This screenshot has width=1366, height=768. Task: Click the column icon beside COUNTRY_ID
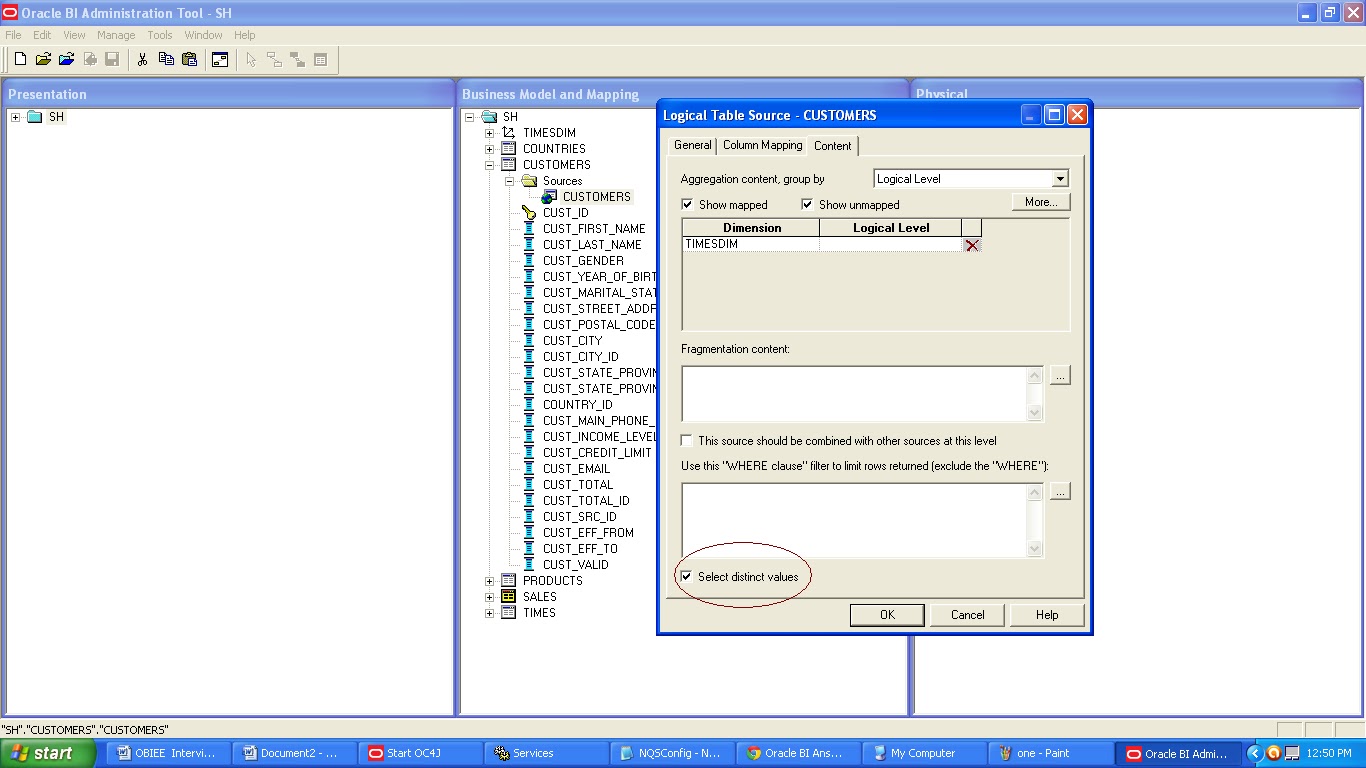pyautogui.click(x=529, y=405)
